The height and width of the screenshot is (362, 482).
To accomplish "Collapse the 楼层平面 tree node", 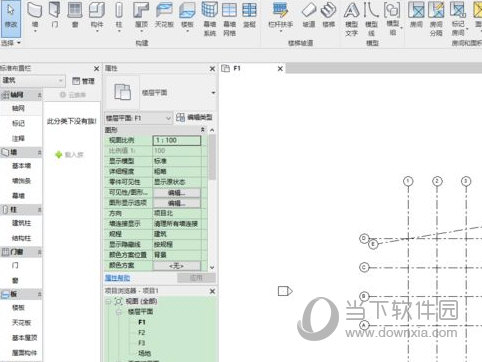I will (x=119, y=312).
